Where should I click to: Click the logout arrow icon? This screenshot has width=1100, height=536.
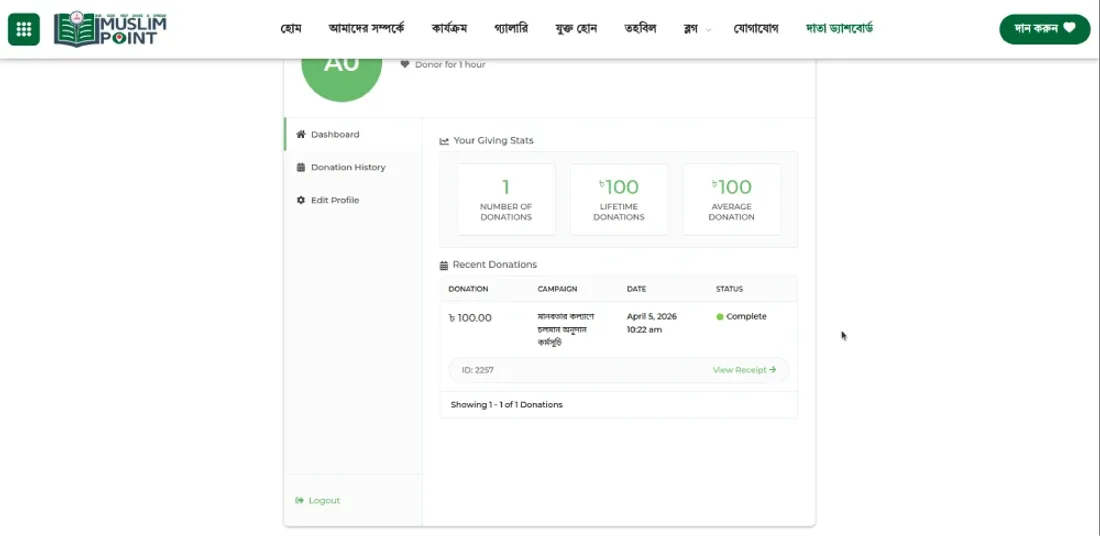pyautogui.click(x=300, y=500)
